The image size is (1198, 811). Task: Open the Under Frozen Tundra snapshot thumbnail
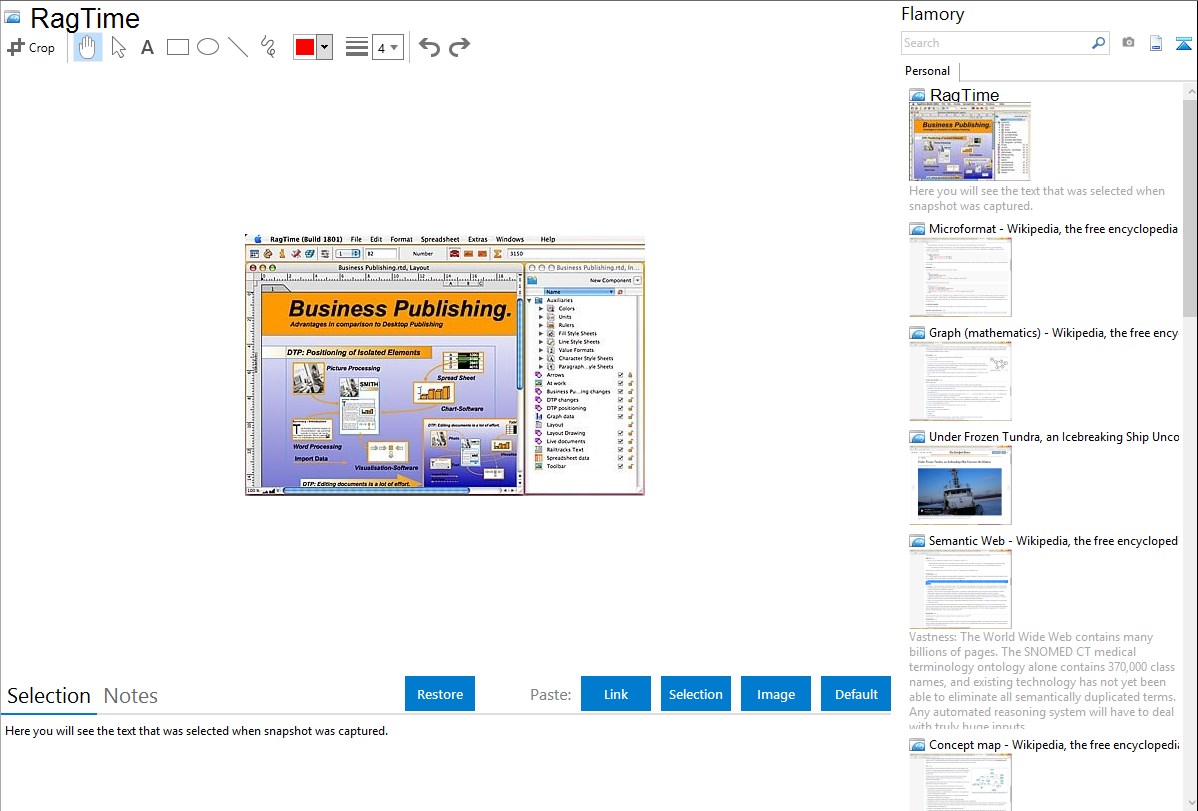point(960,485)
